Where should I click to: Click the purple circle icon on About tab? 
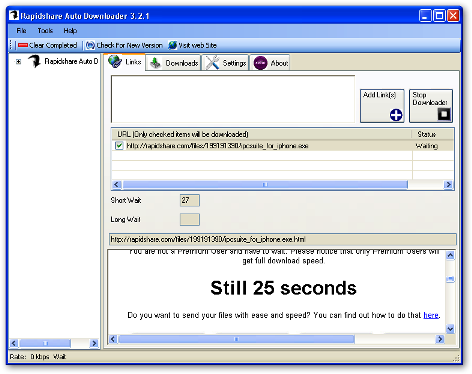click(x=260, y=63)
